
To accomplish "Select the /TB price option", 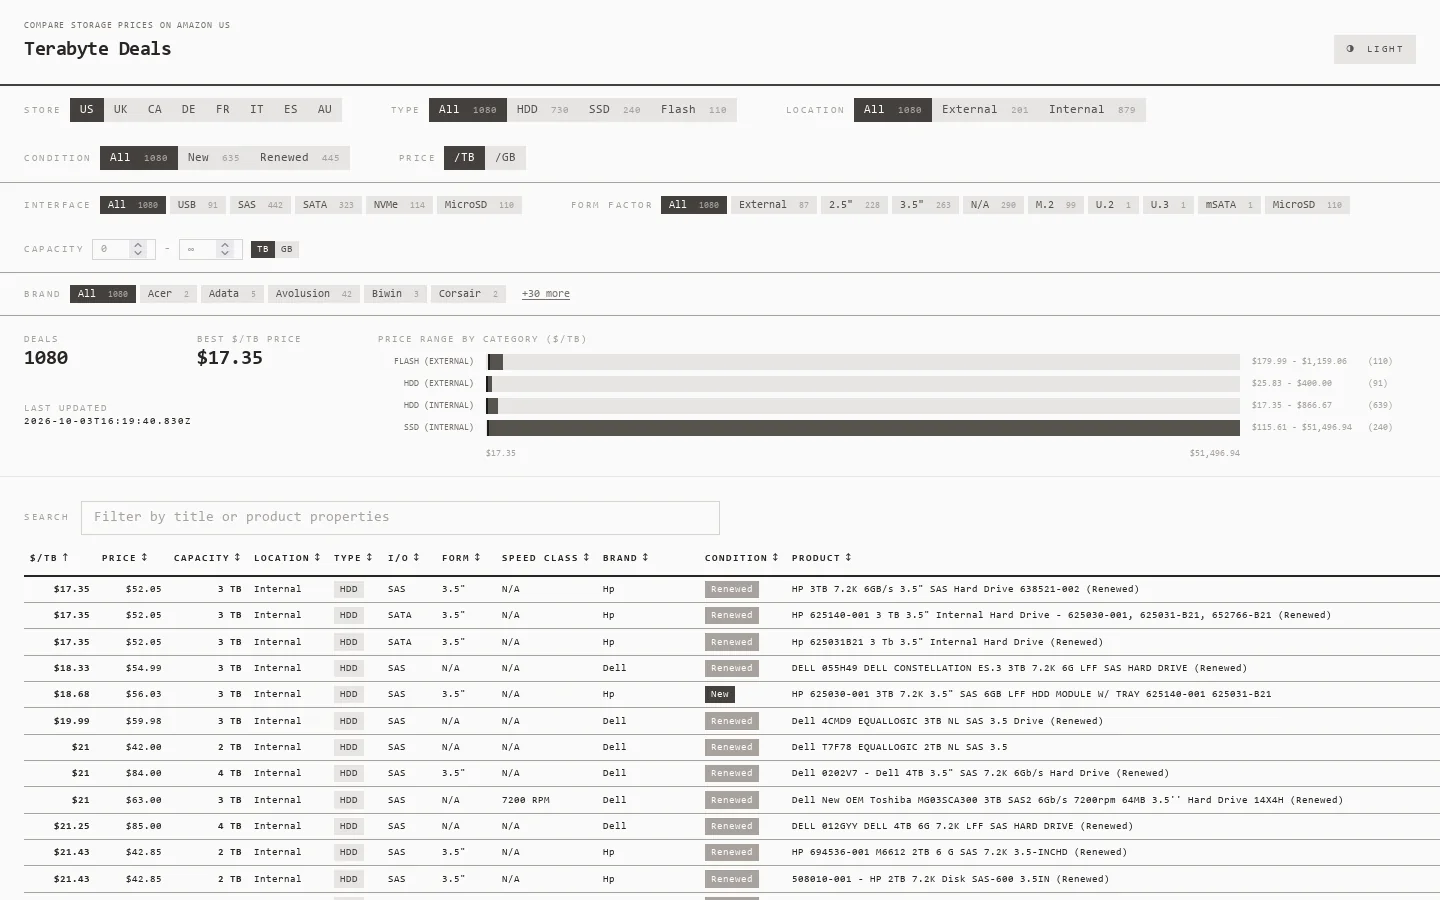I will click(465, 158).
